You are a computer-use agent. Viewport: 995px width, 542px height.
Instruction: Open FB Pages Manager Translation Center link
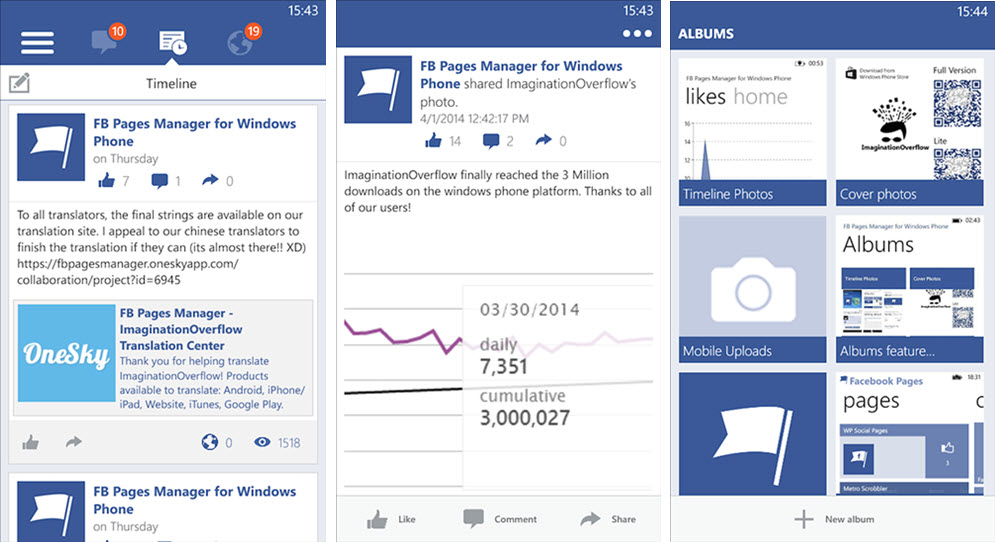click(x=181, y=329)
